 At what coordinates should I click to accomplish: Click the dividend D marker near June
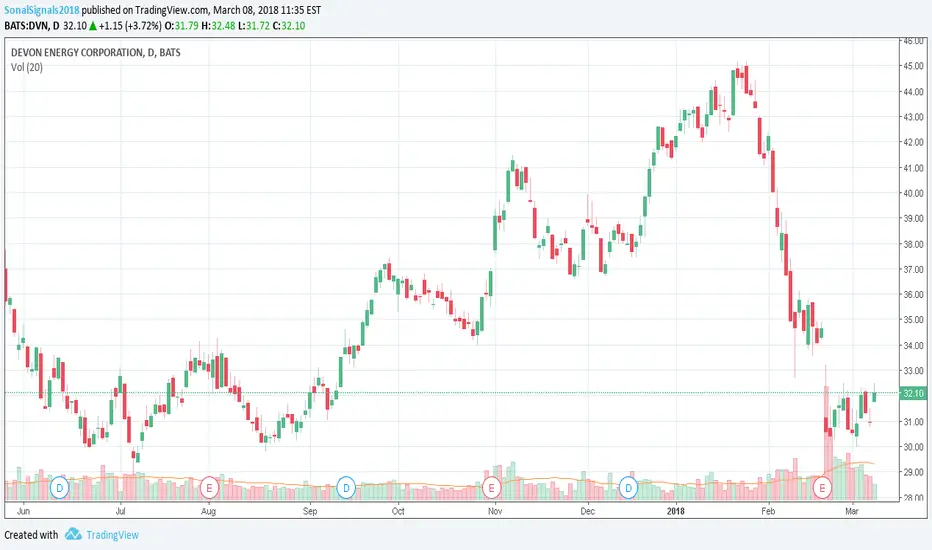pyautogui.click(x=59, y=488)
